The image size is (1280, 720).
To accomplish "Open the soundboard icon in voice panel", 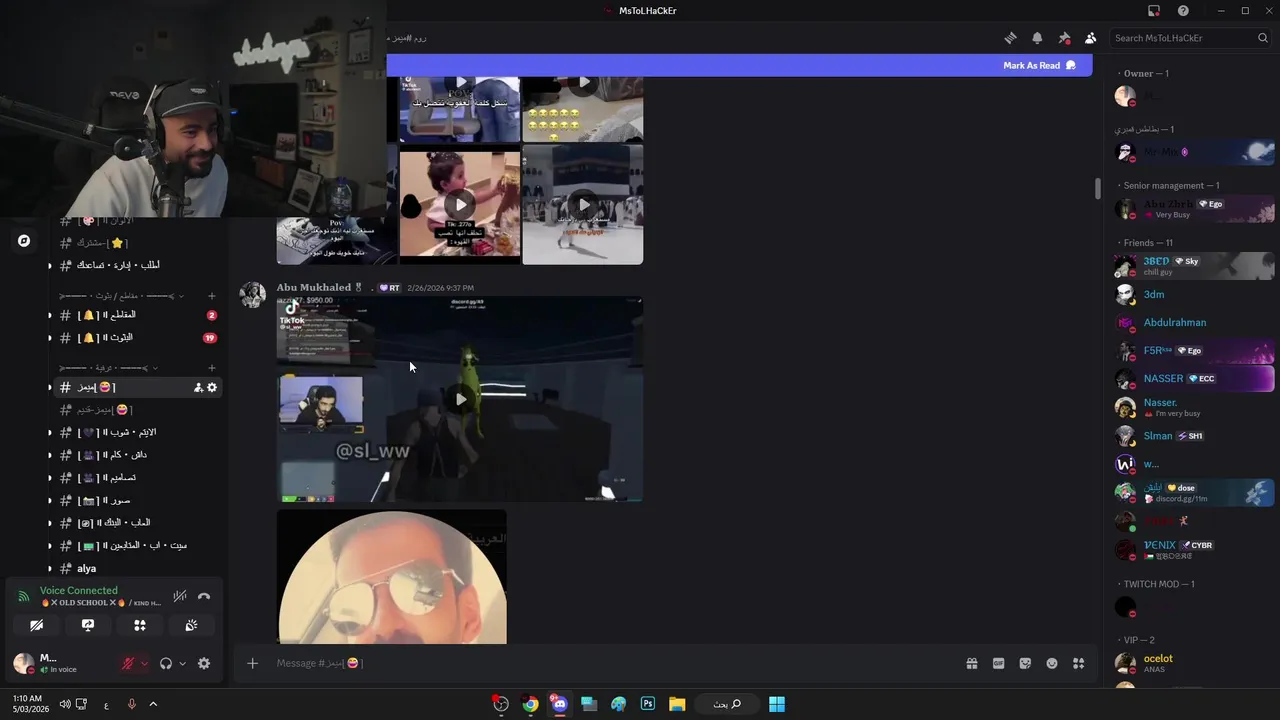I will click(191, 625).
